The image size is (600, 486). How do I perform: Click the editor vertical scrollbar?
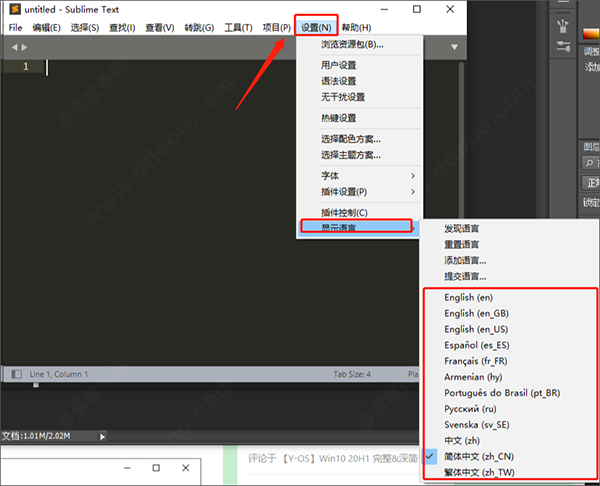point(461,140)
